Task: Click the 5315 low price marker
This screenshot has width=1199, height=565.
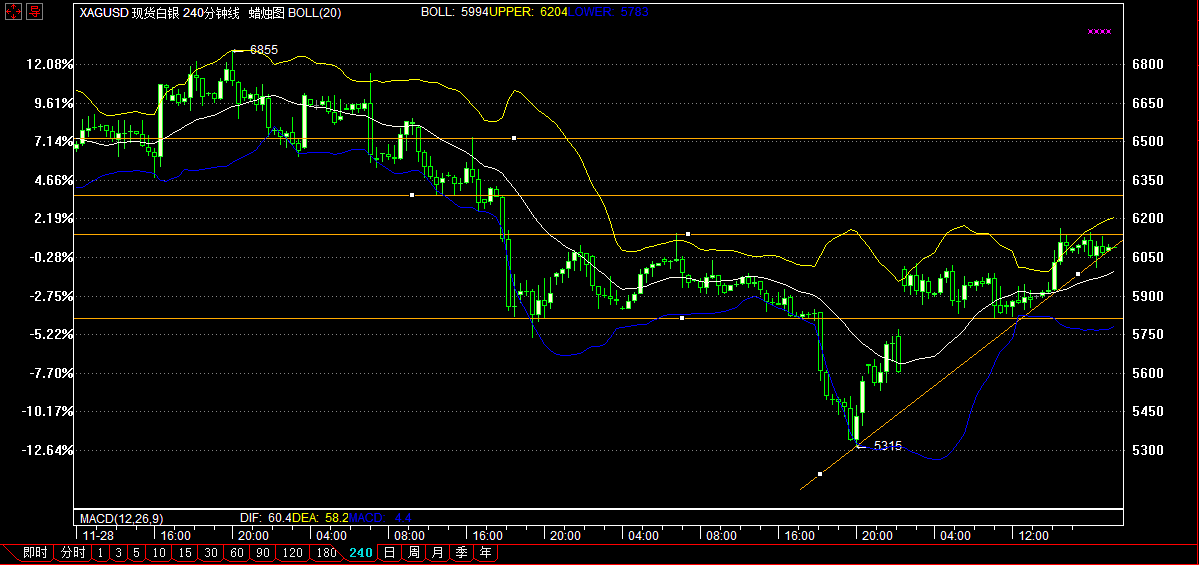Action: [x=887, y=446]
